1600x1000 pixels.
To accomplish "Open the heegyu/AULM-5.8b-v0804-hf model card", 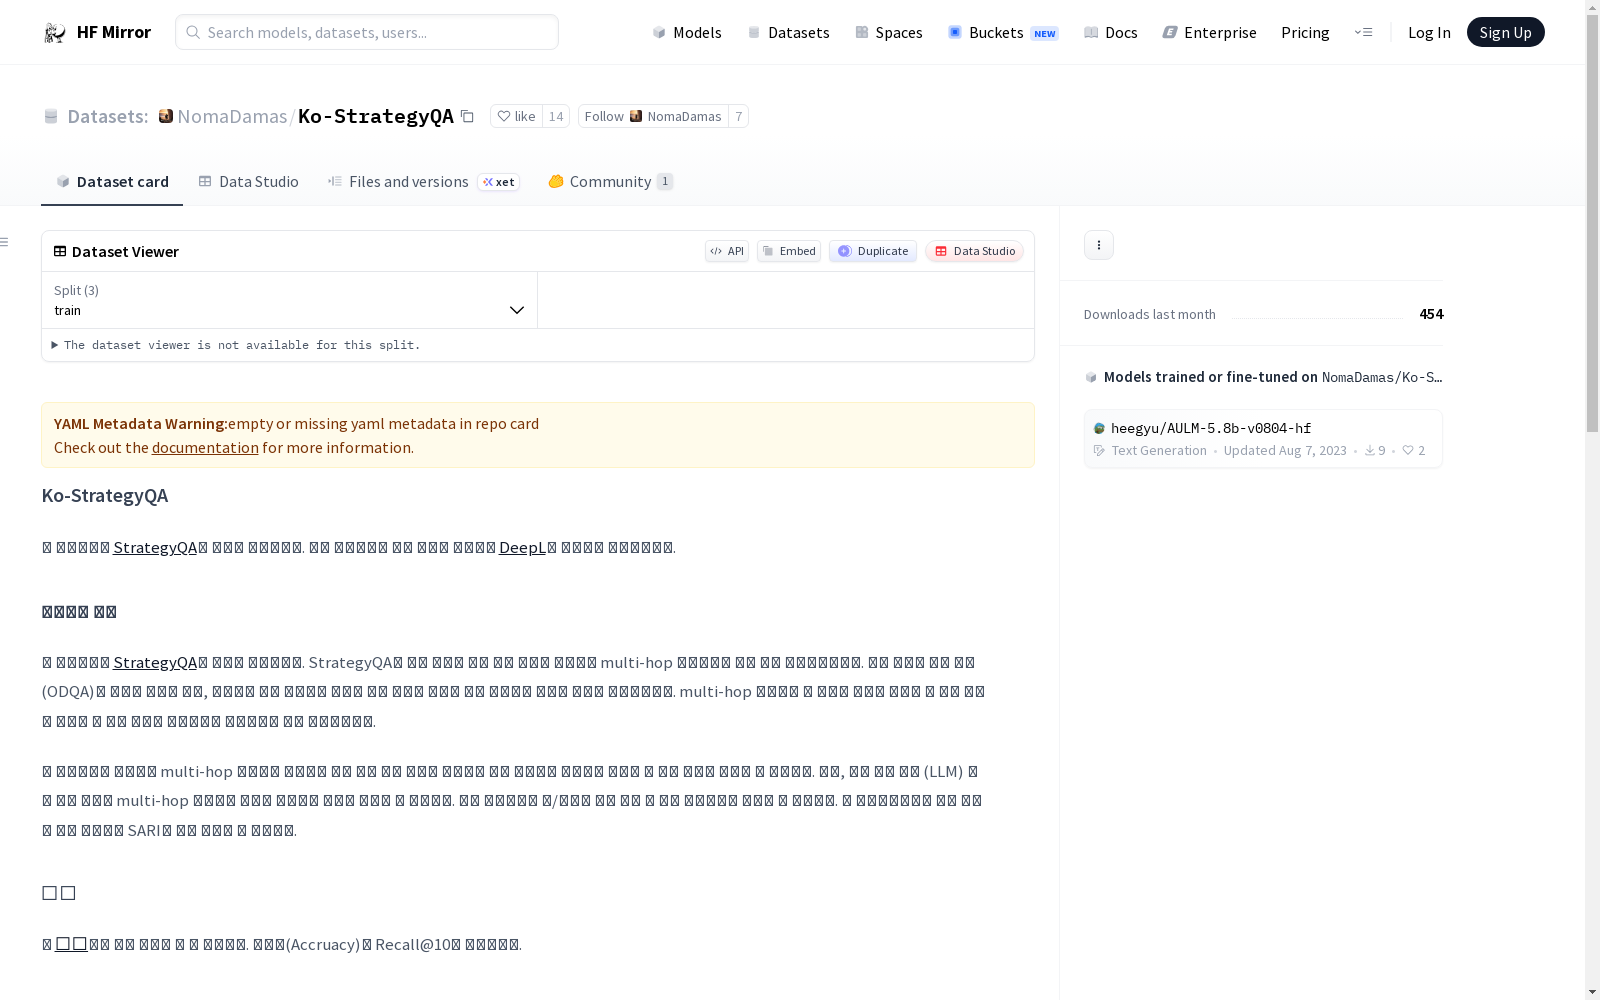I will [1263, 438].
